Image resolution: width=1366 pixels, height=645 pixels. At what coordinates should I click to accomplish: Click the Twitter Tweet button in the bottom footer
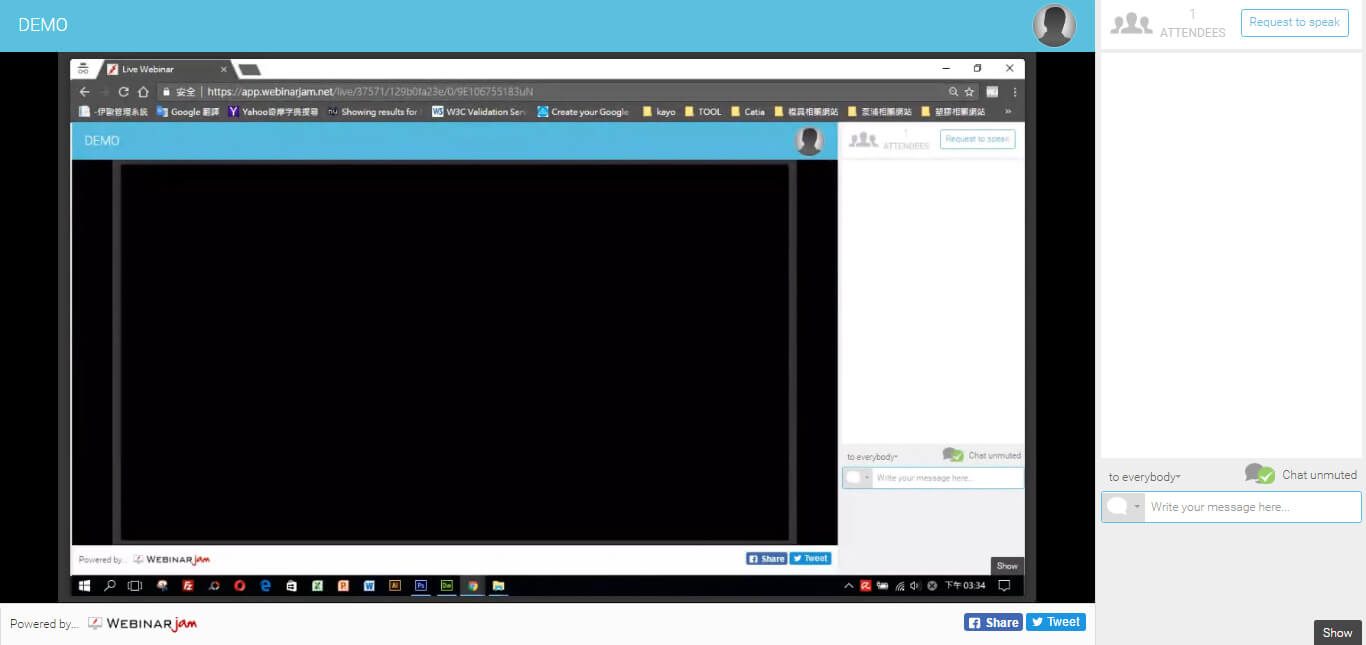[x=1055, y=622]
